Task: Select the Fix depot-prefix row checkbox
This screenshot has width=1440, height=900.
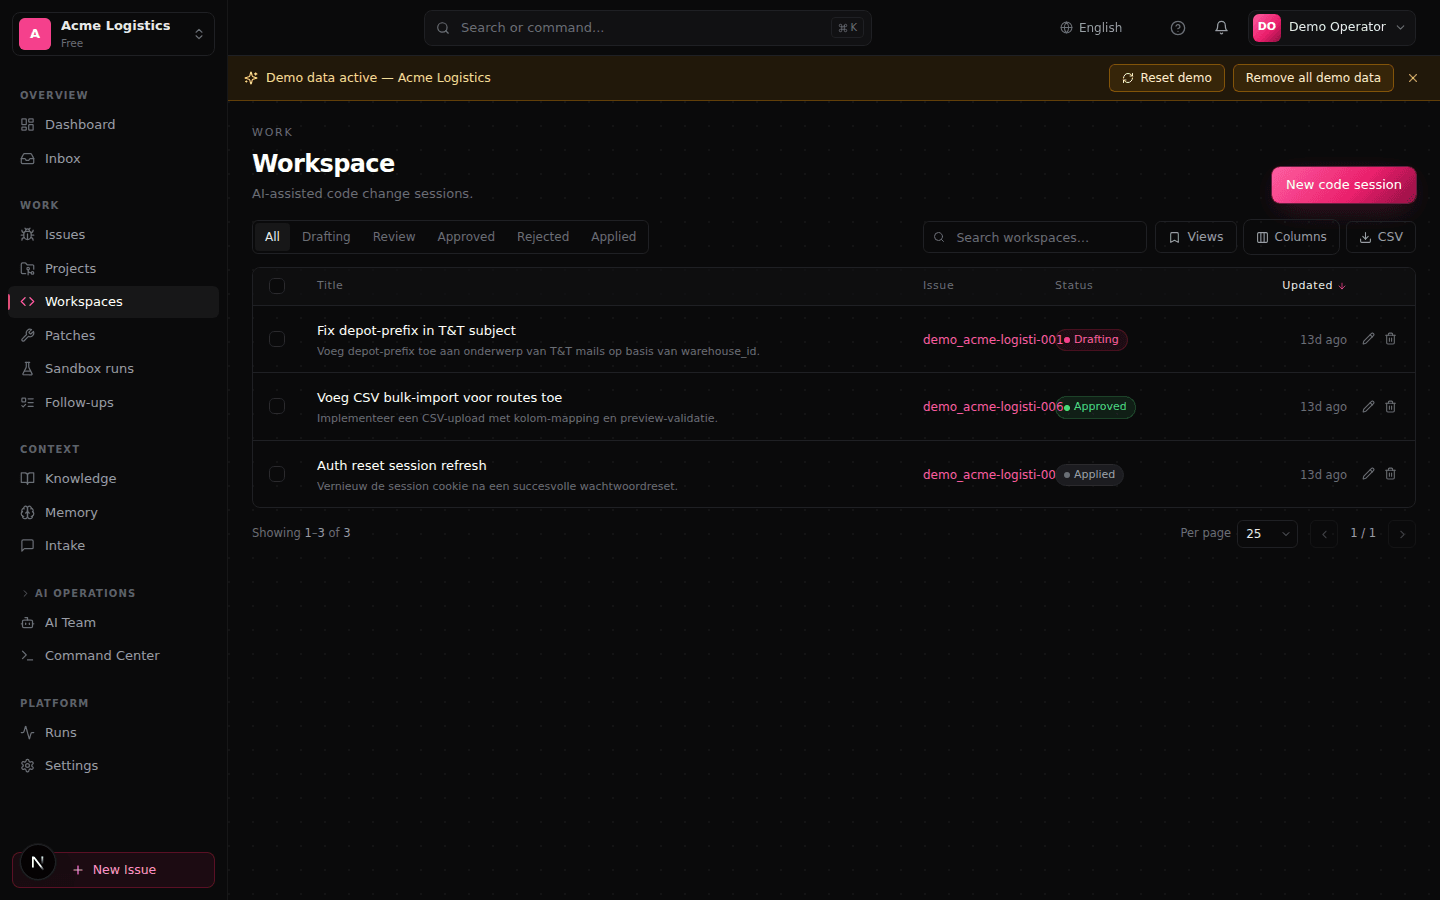Action: [277, 339]
